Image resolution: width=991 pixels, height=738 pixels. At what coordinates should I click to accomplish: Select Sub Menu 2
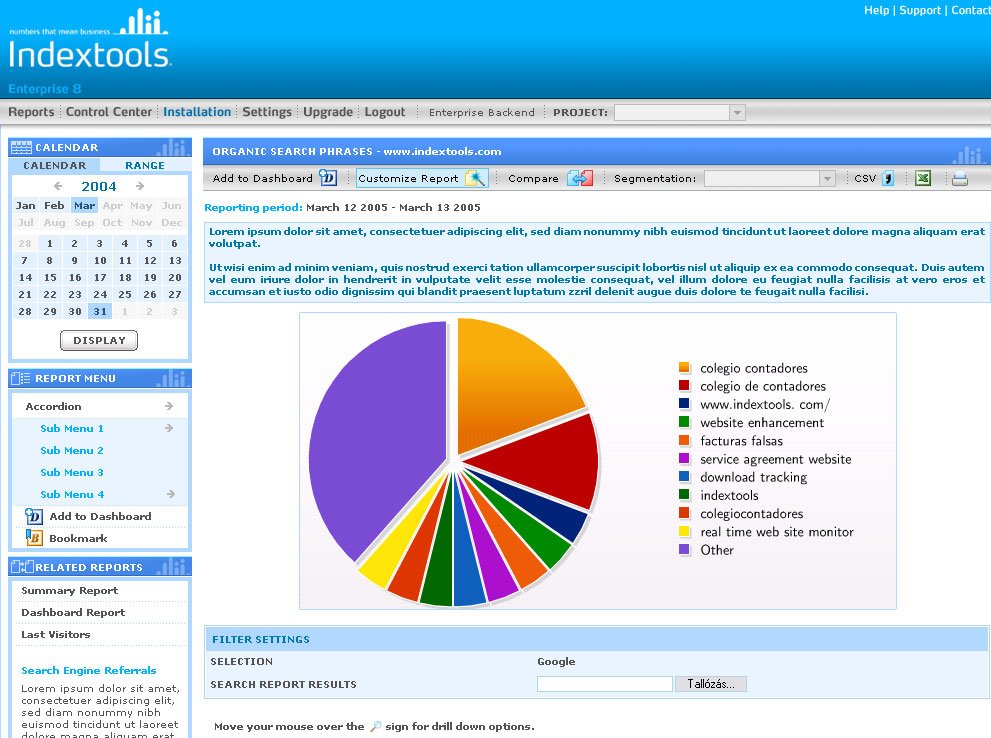point(72,450)
